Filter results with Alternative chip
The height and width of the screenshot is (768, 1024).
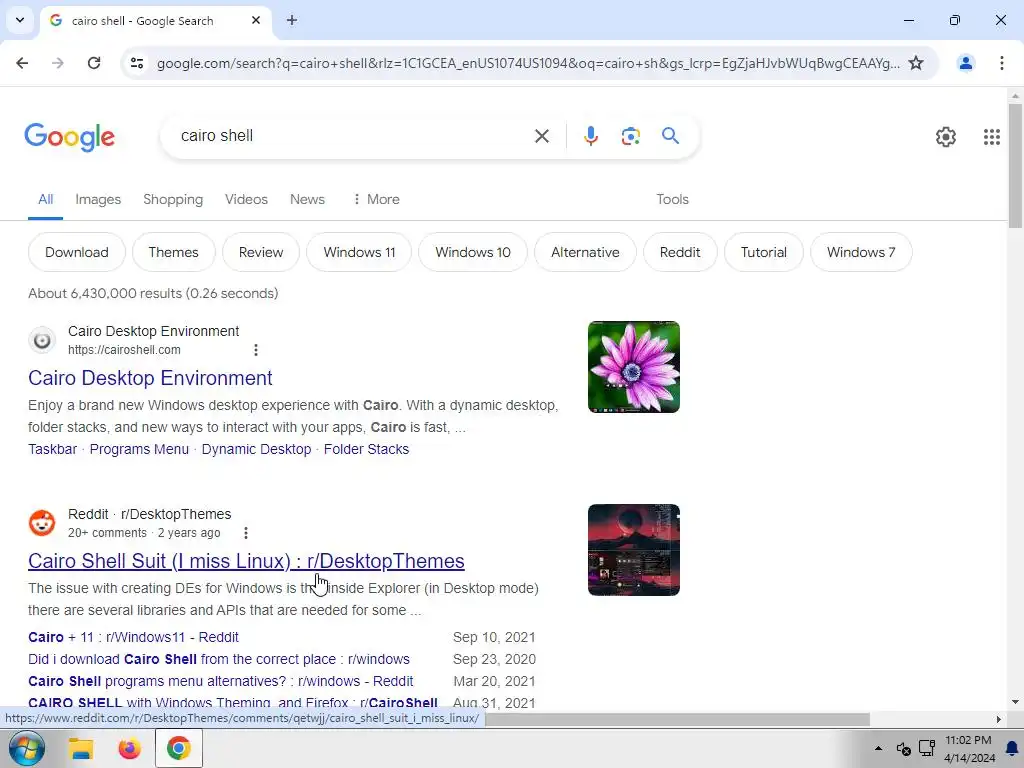pyautogui.click(x=584, y=252)
